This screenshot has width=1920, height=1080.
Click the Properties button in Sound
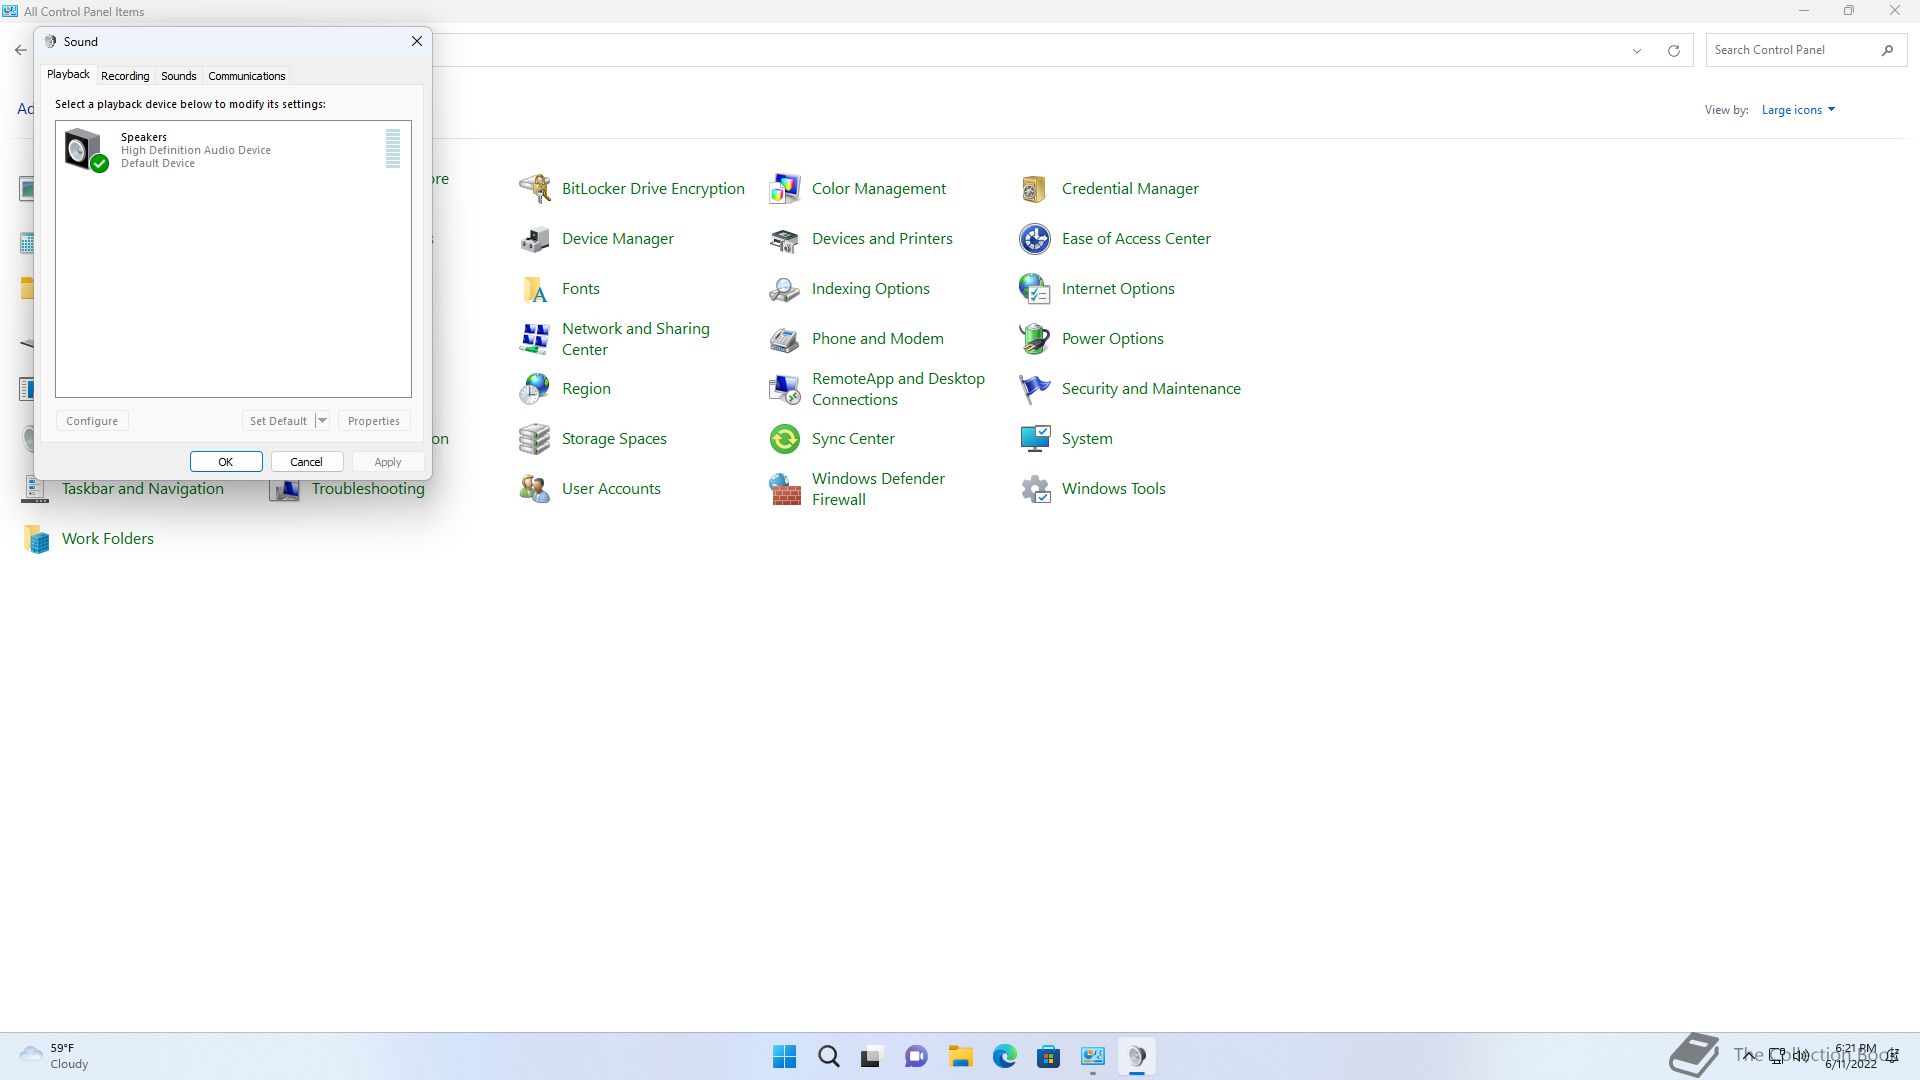pyautogui.click(x=374, y=421)
